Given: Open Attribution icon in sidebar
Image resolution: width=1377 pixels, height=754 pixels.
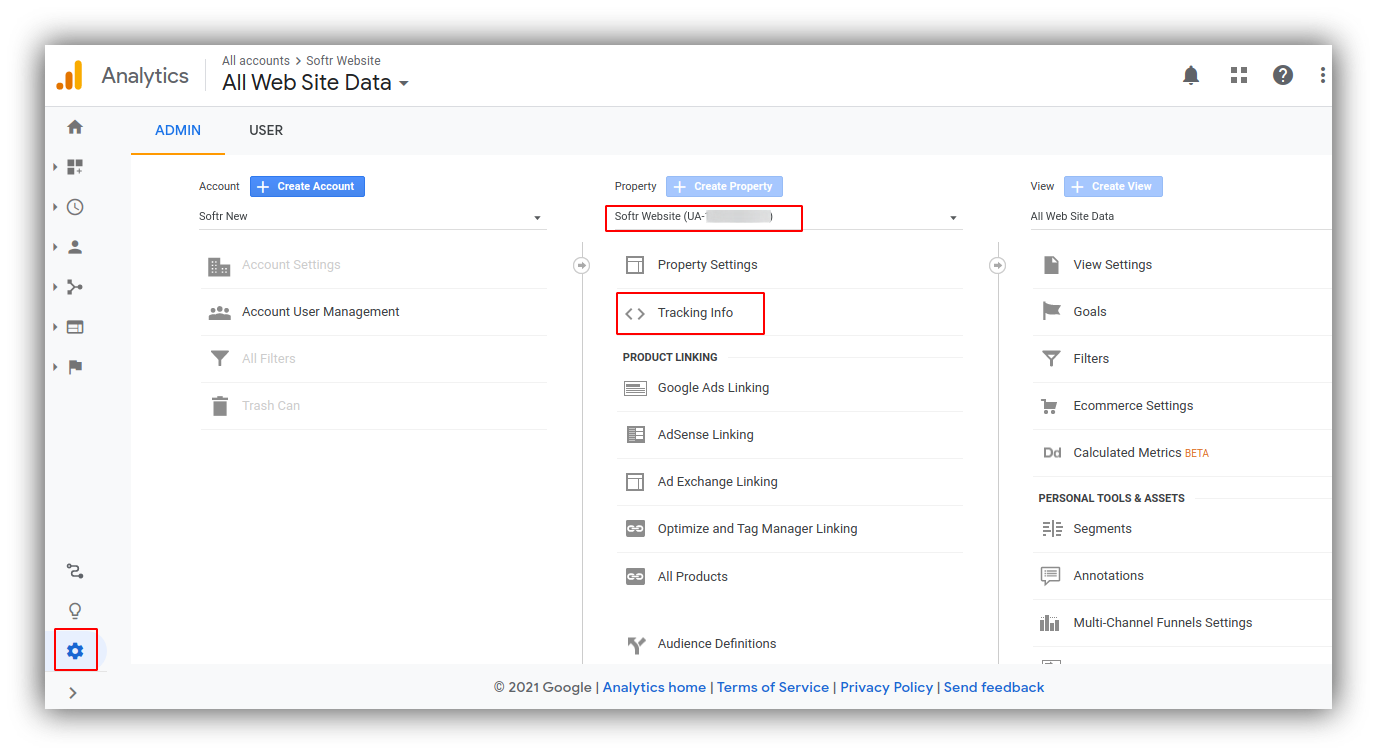Looking at the screenshot, I should click(x=75, y=571).
